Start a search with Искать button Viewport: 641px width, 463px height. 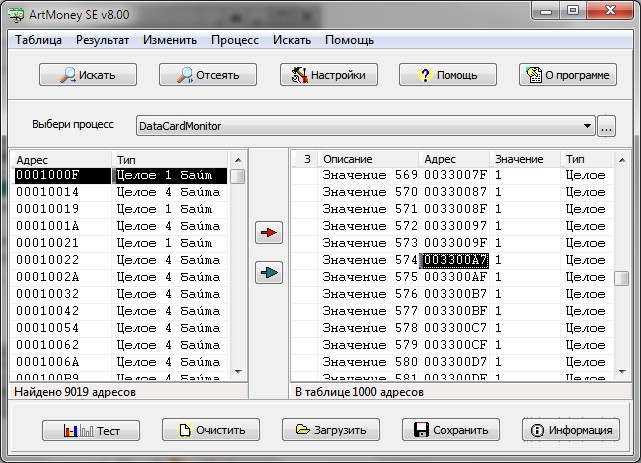point(88,75)
